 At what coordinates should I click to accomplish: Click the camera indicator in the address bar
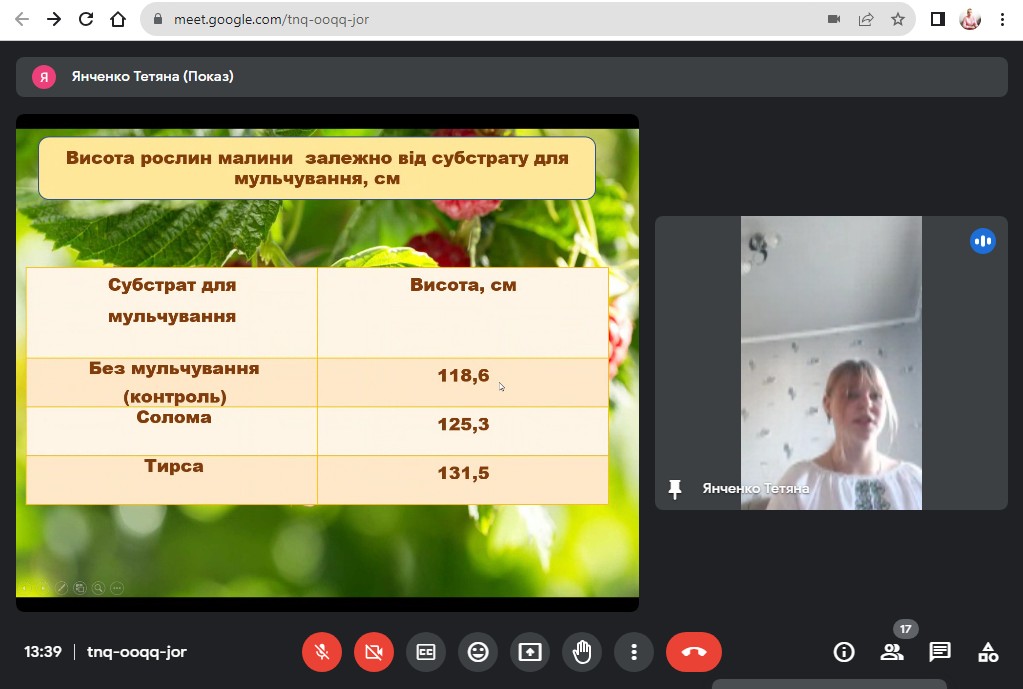click(x=834, y=19)
